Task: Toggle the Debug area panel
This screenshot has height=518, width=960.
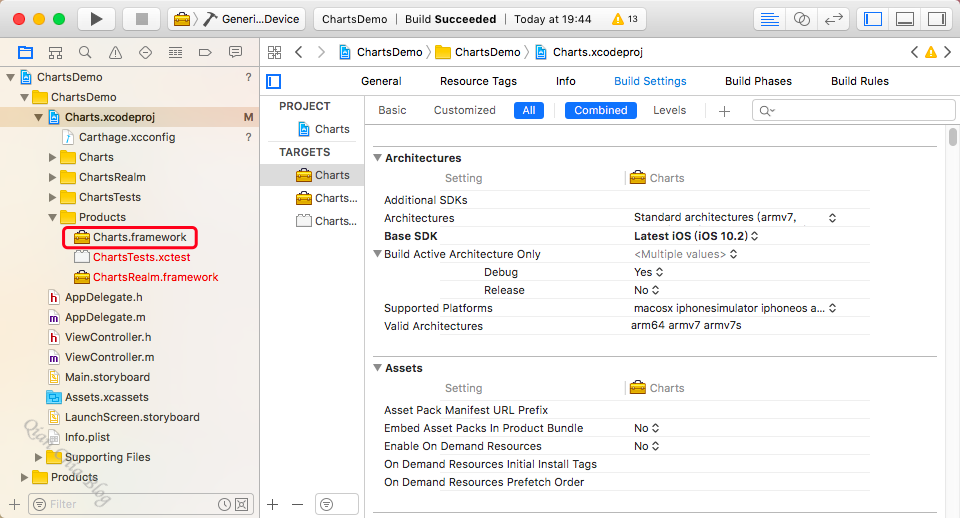Action: click(905, 19)
